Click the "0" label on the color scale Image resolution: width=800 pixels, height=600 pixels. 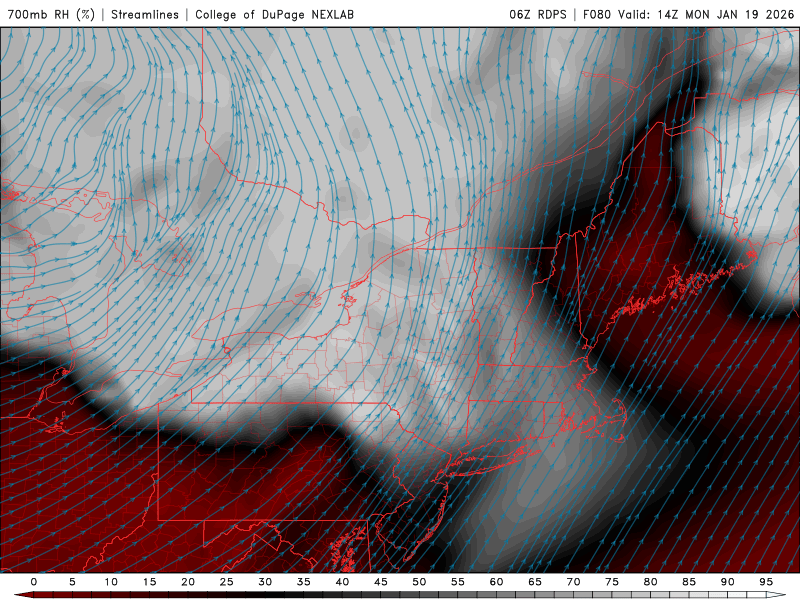(34, 582)
